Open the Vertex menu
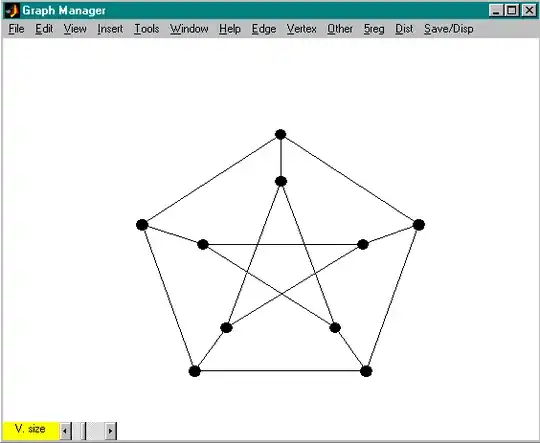Screen dimensions: 540x443 pyautogui.click(x=302, y=29)
